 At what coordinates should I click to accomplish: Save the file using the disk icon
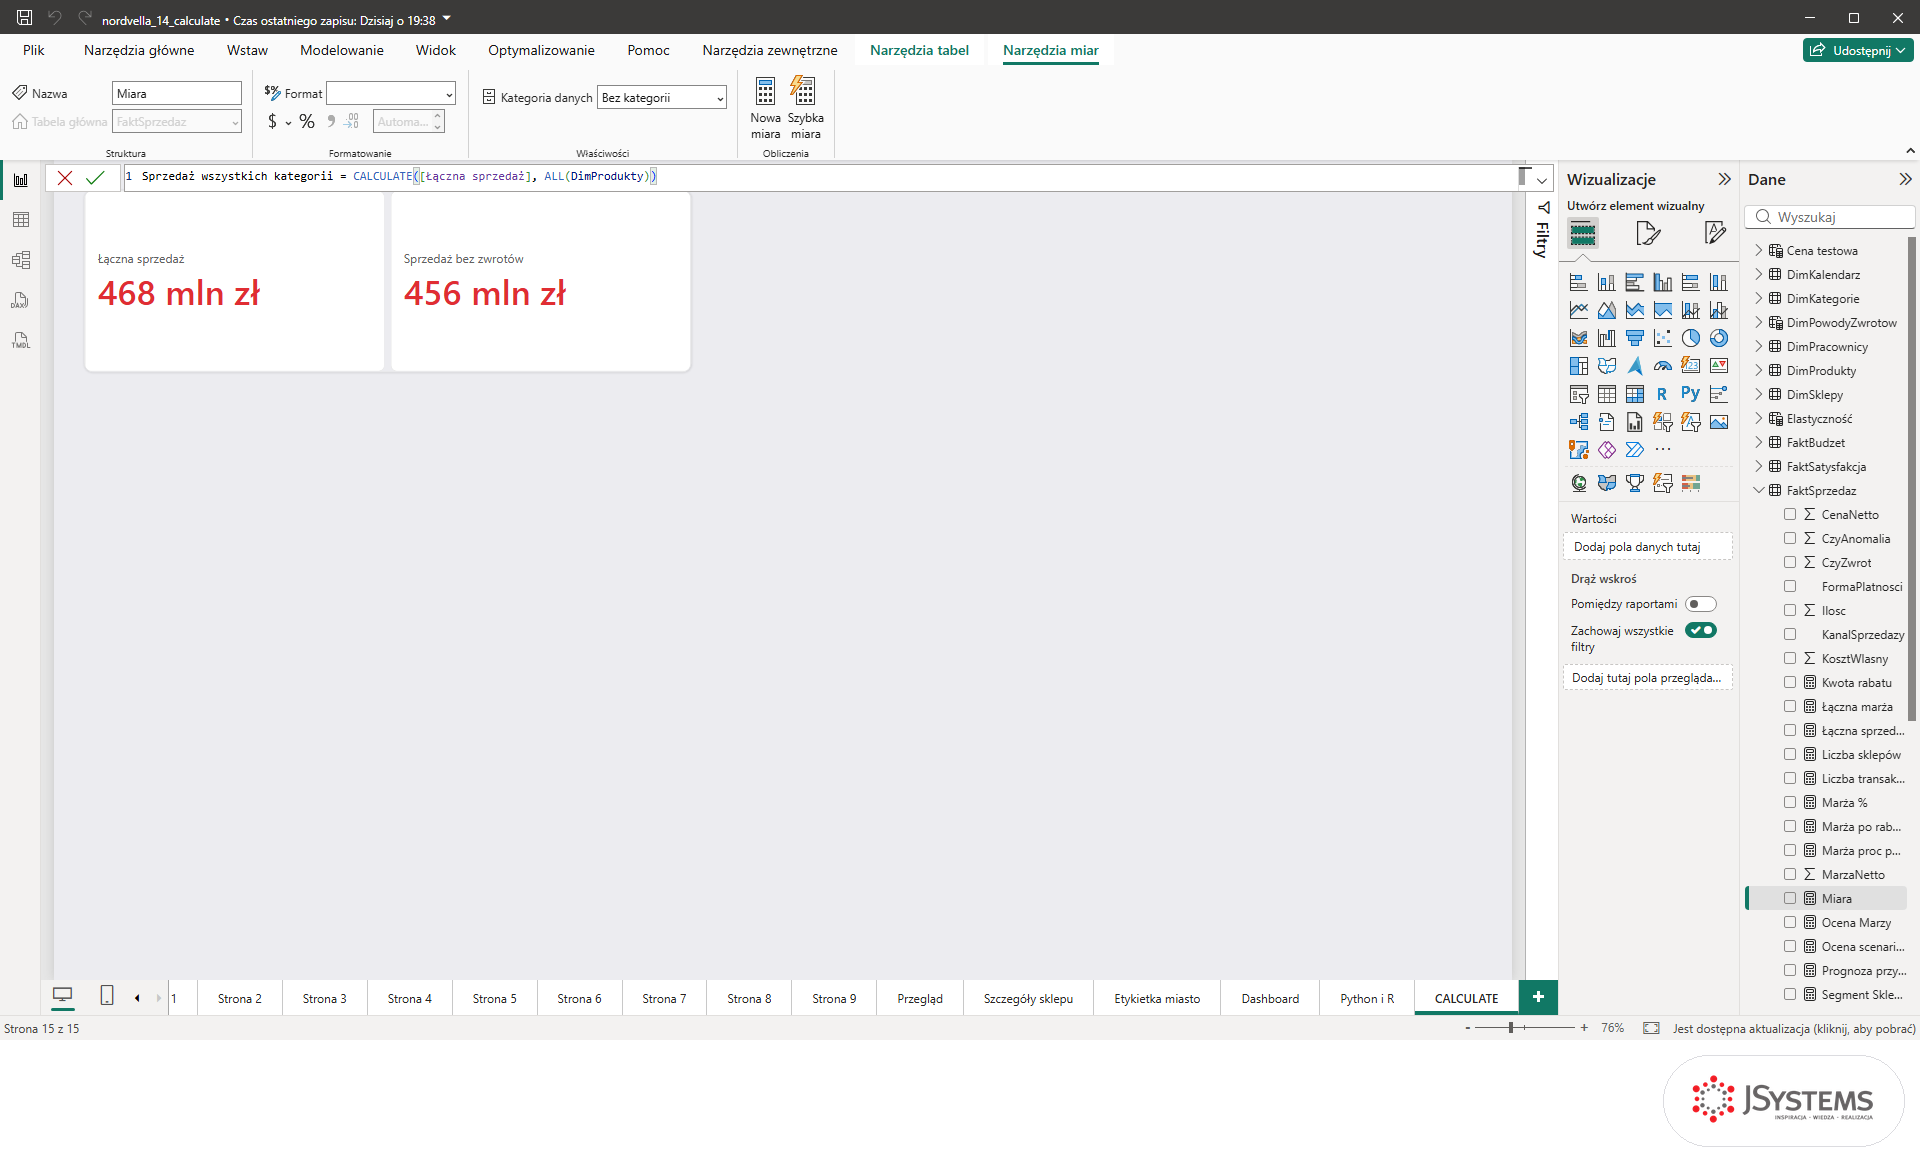pos(24,18)
